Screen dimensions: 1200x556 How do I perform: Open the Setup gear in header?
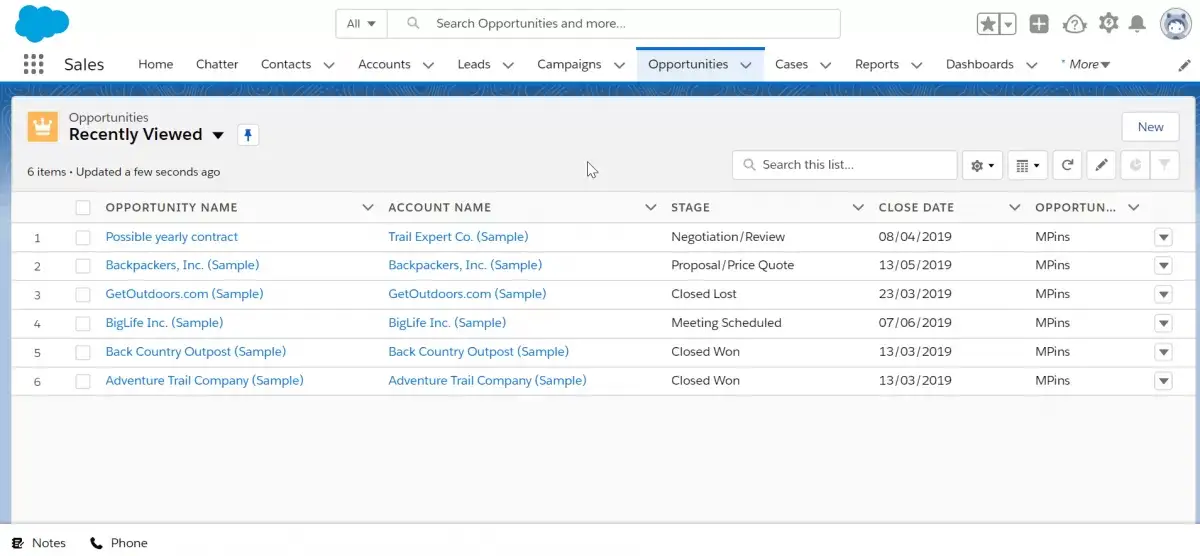pyautogui.click(x=1108, y=23)
